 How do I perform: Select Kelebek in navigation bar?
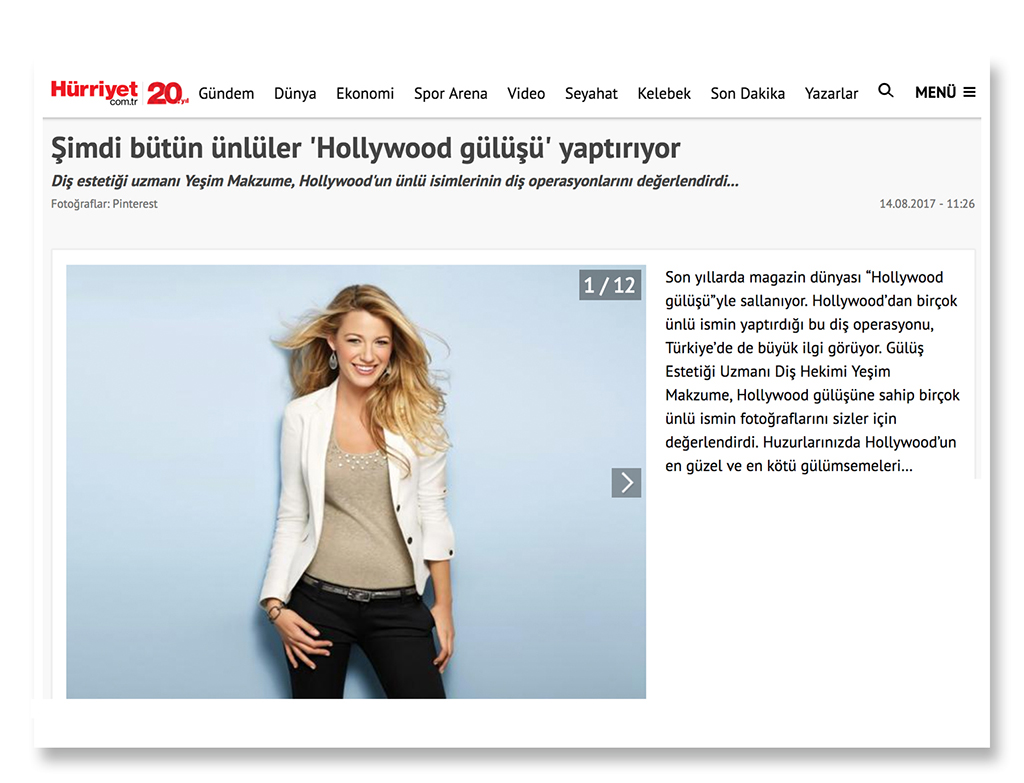664,93
